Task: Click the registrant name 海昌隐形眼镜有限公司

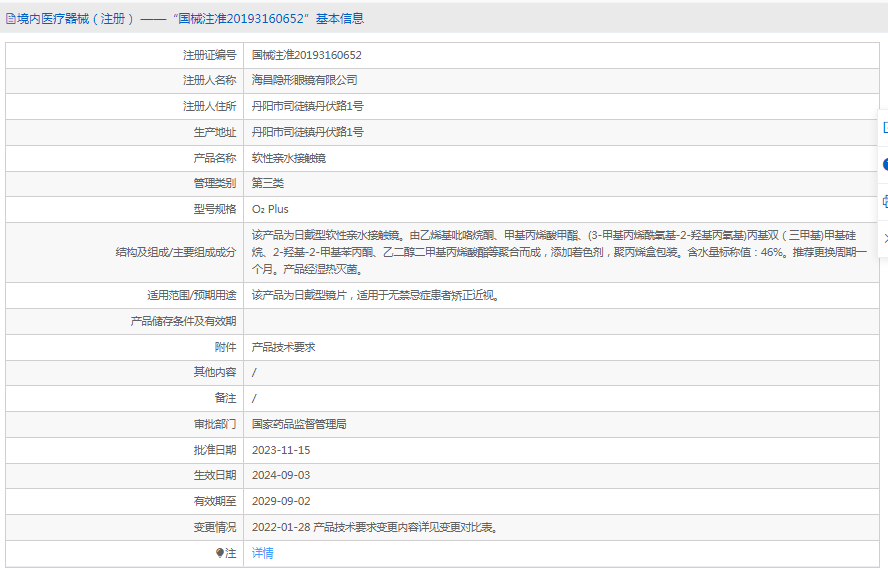Action: coord(304,80)
